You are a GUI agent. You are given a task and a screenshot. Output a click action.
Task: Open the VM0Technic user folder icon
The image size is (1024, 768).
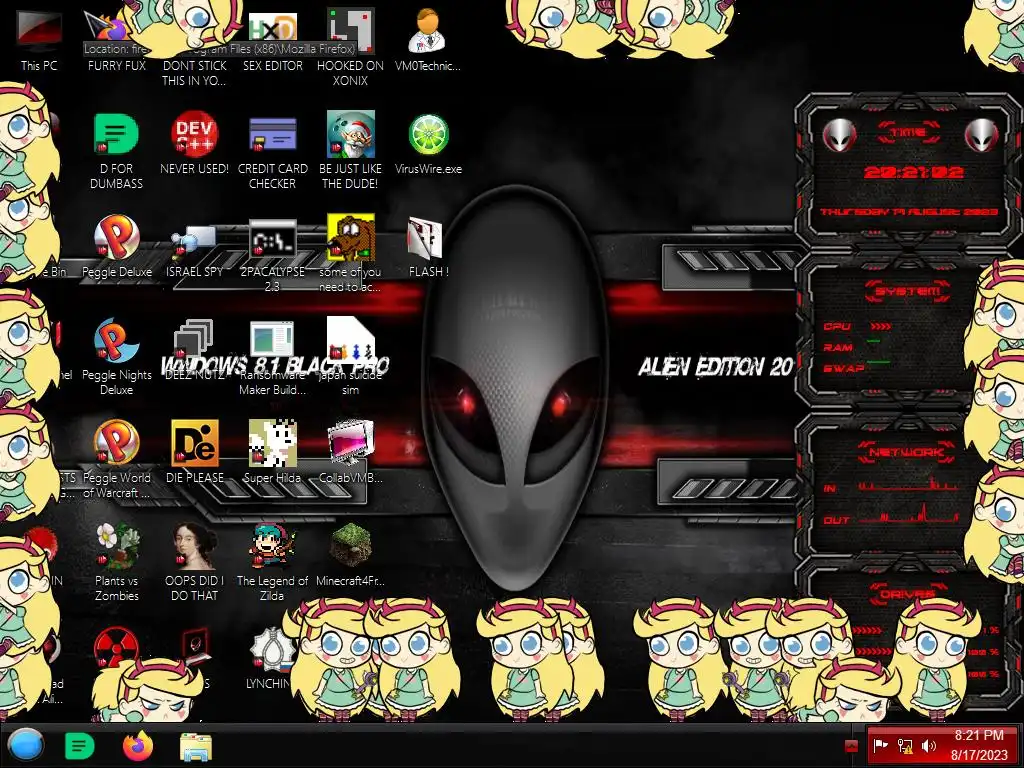[x=428, y=40]
